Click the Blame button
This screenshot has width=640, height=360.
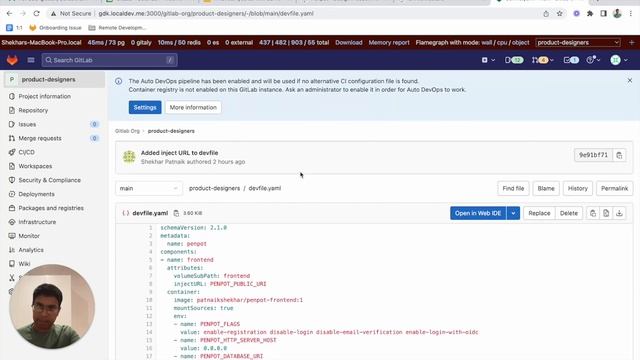546,188
